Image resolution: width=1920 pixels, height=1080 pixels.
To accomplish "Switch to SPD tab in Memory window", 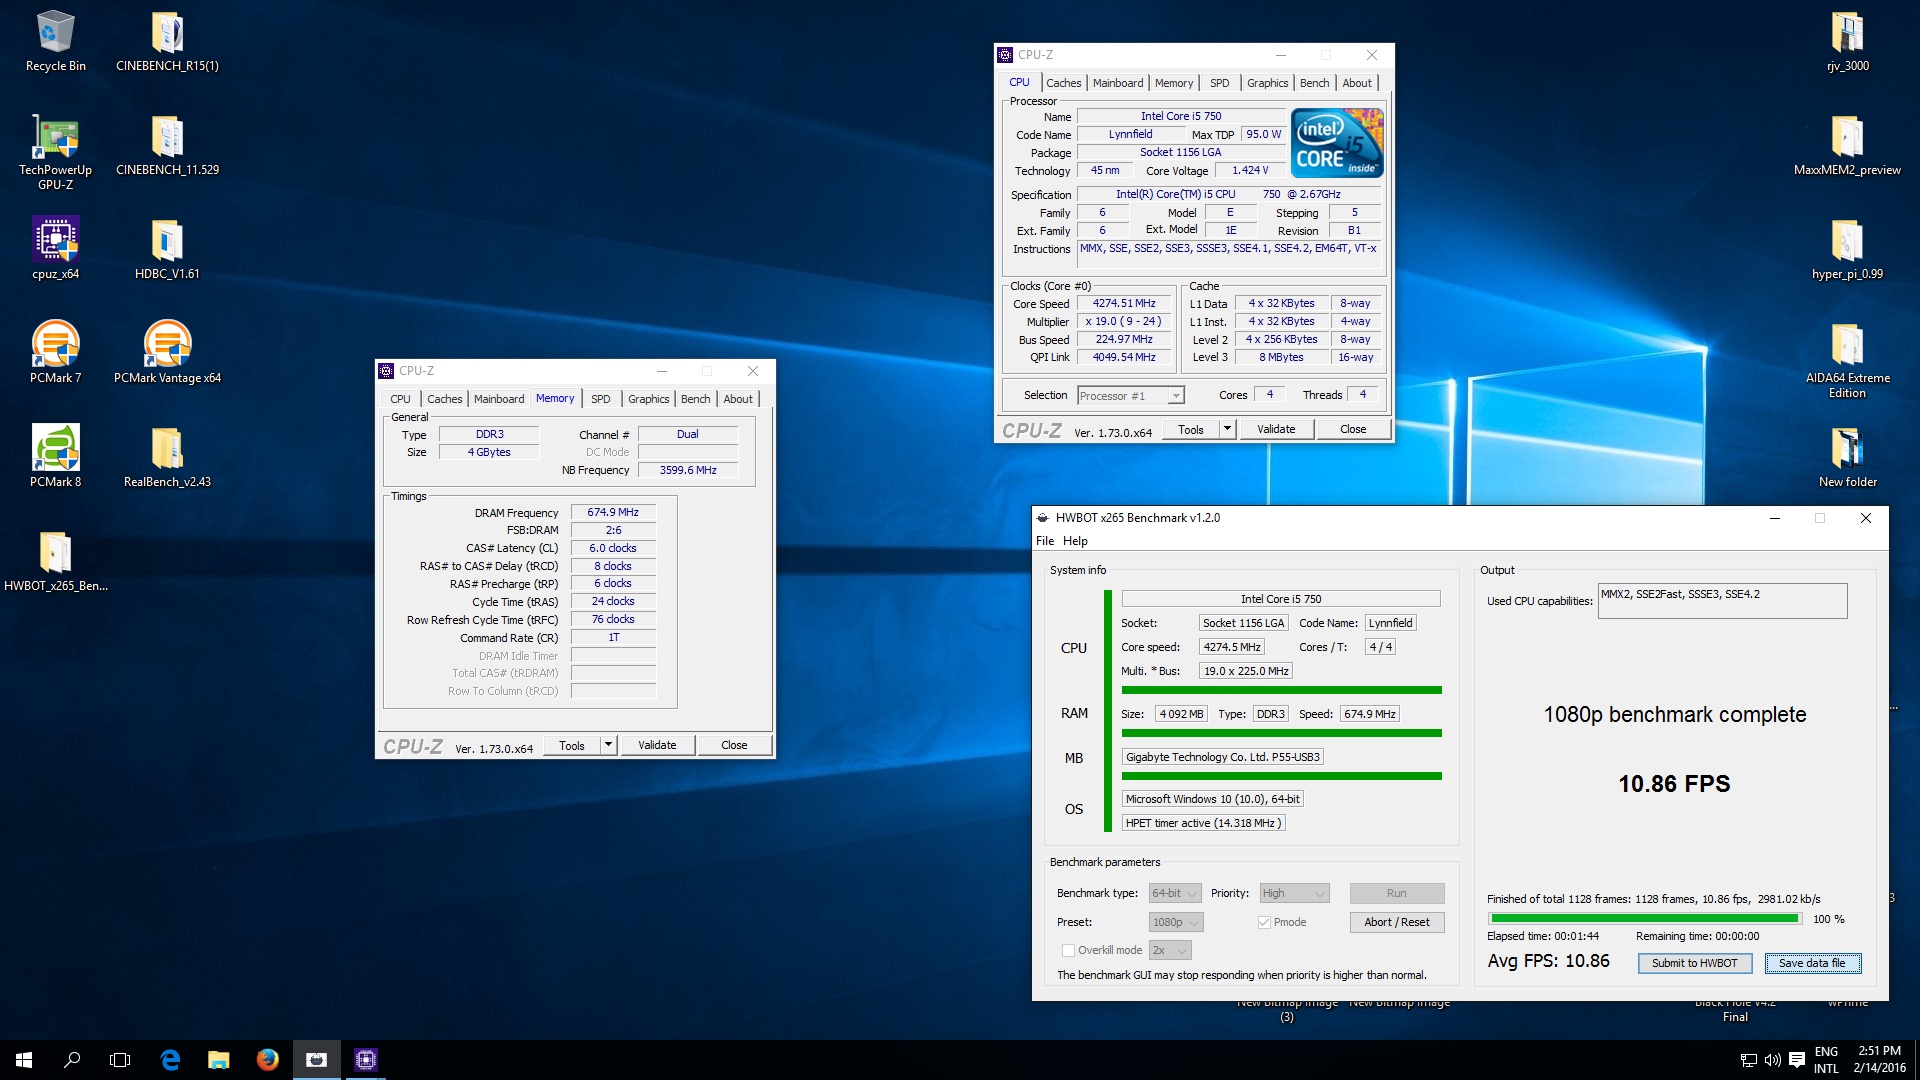I will [x=600, y=399].
